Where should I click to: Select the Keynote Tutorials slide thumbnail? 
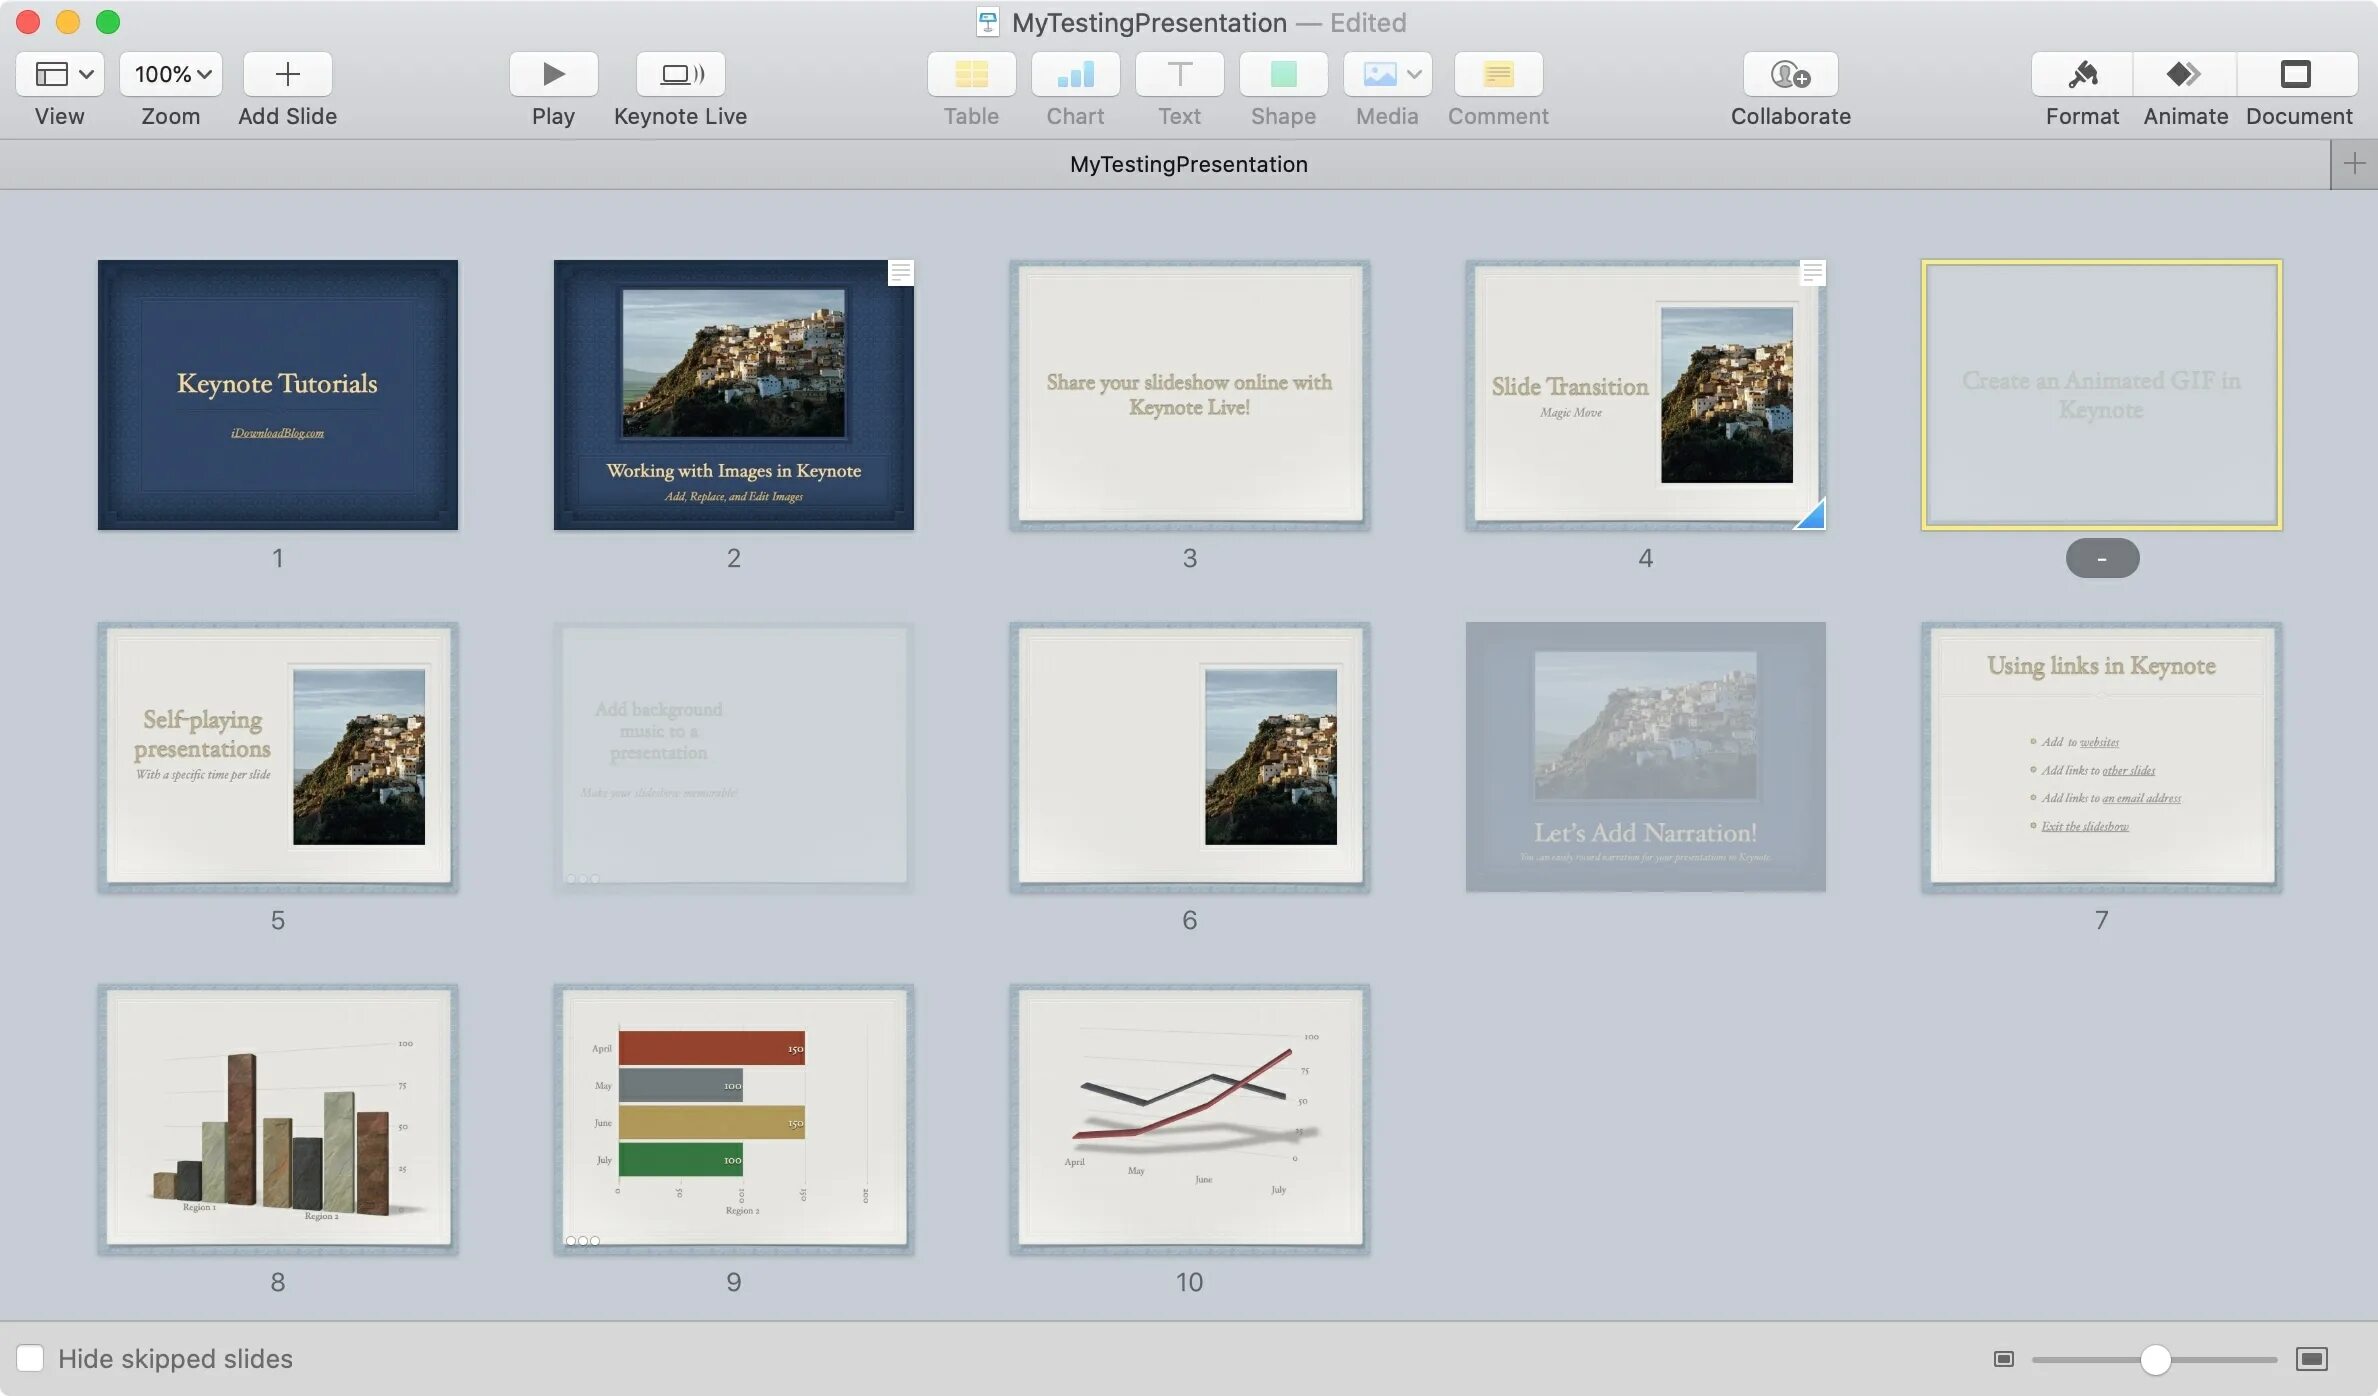pyautogui.click(x=277, y=395)
